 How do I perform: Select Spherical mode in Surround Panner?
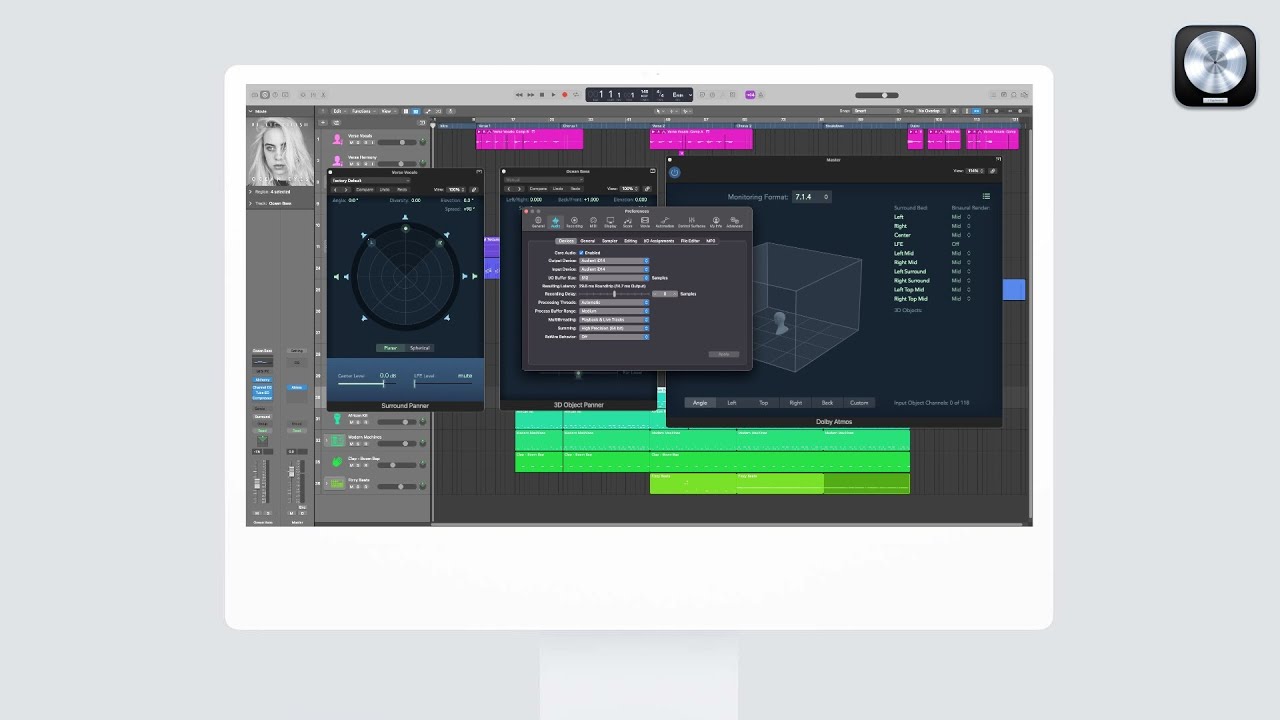(x=420, y=348)
